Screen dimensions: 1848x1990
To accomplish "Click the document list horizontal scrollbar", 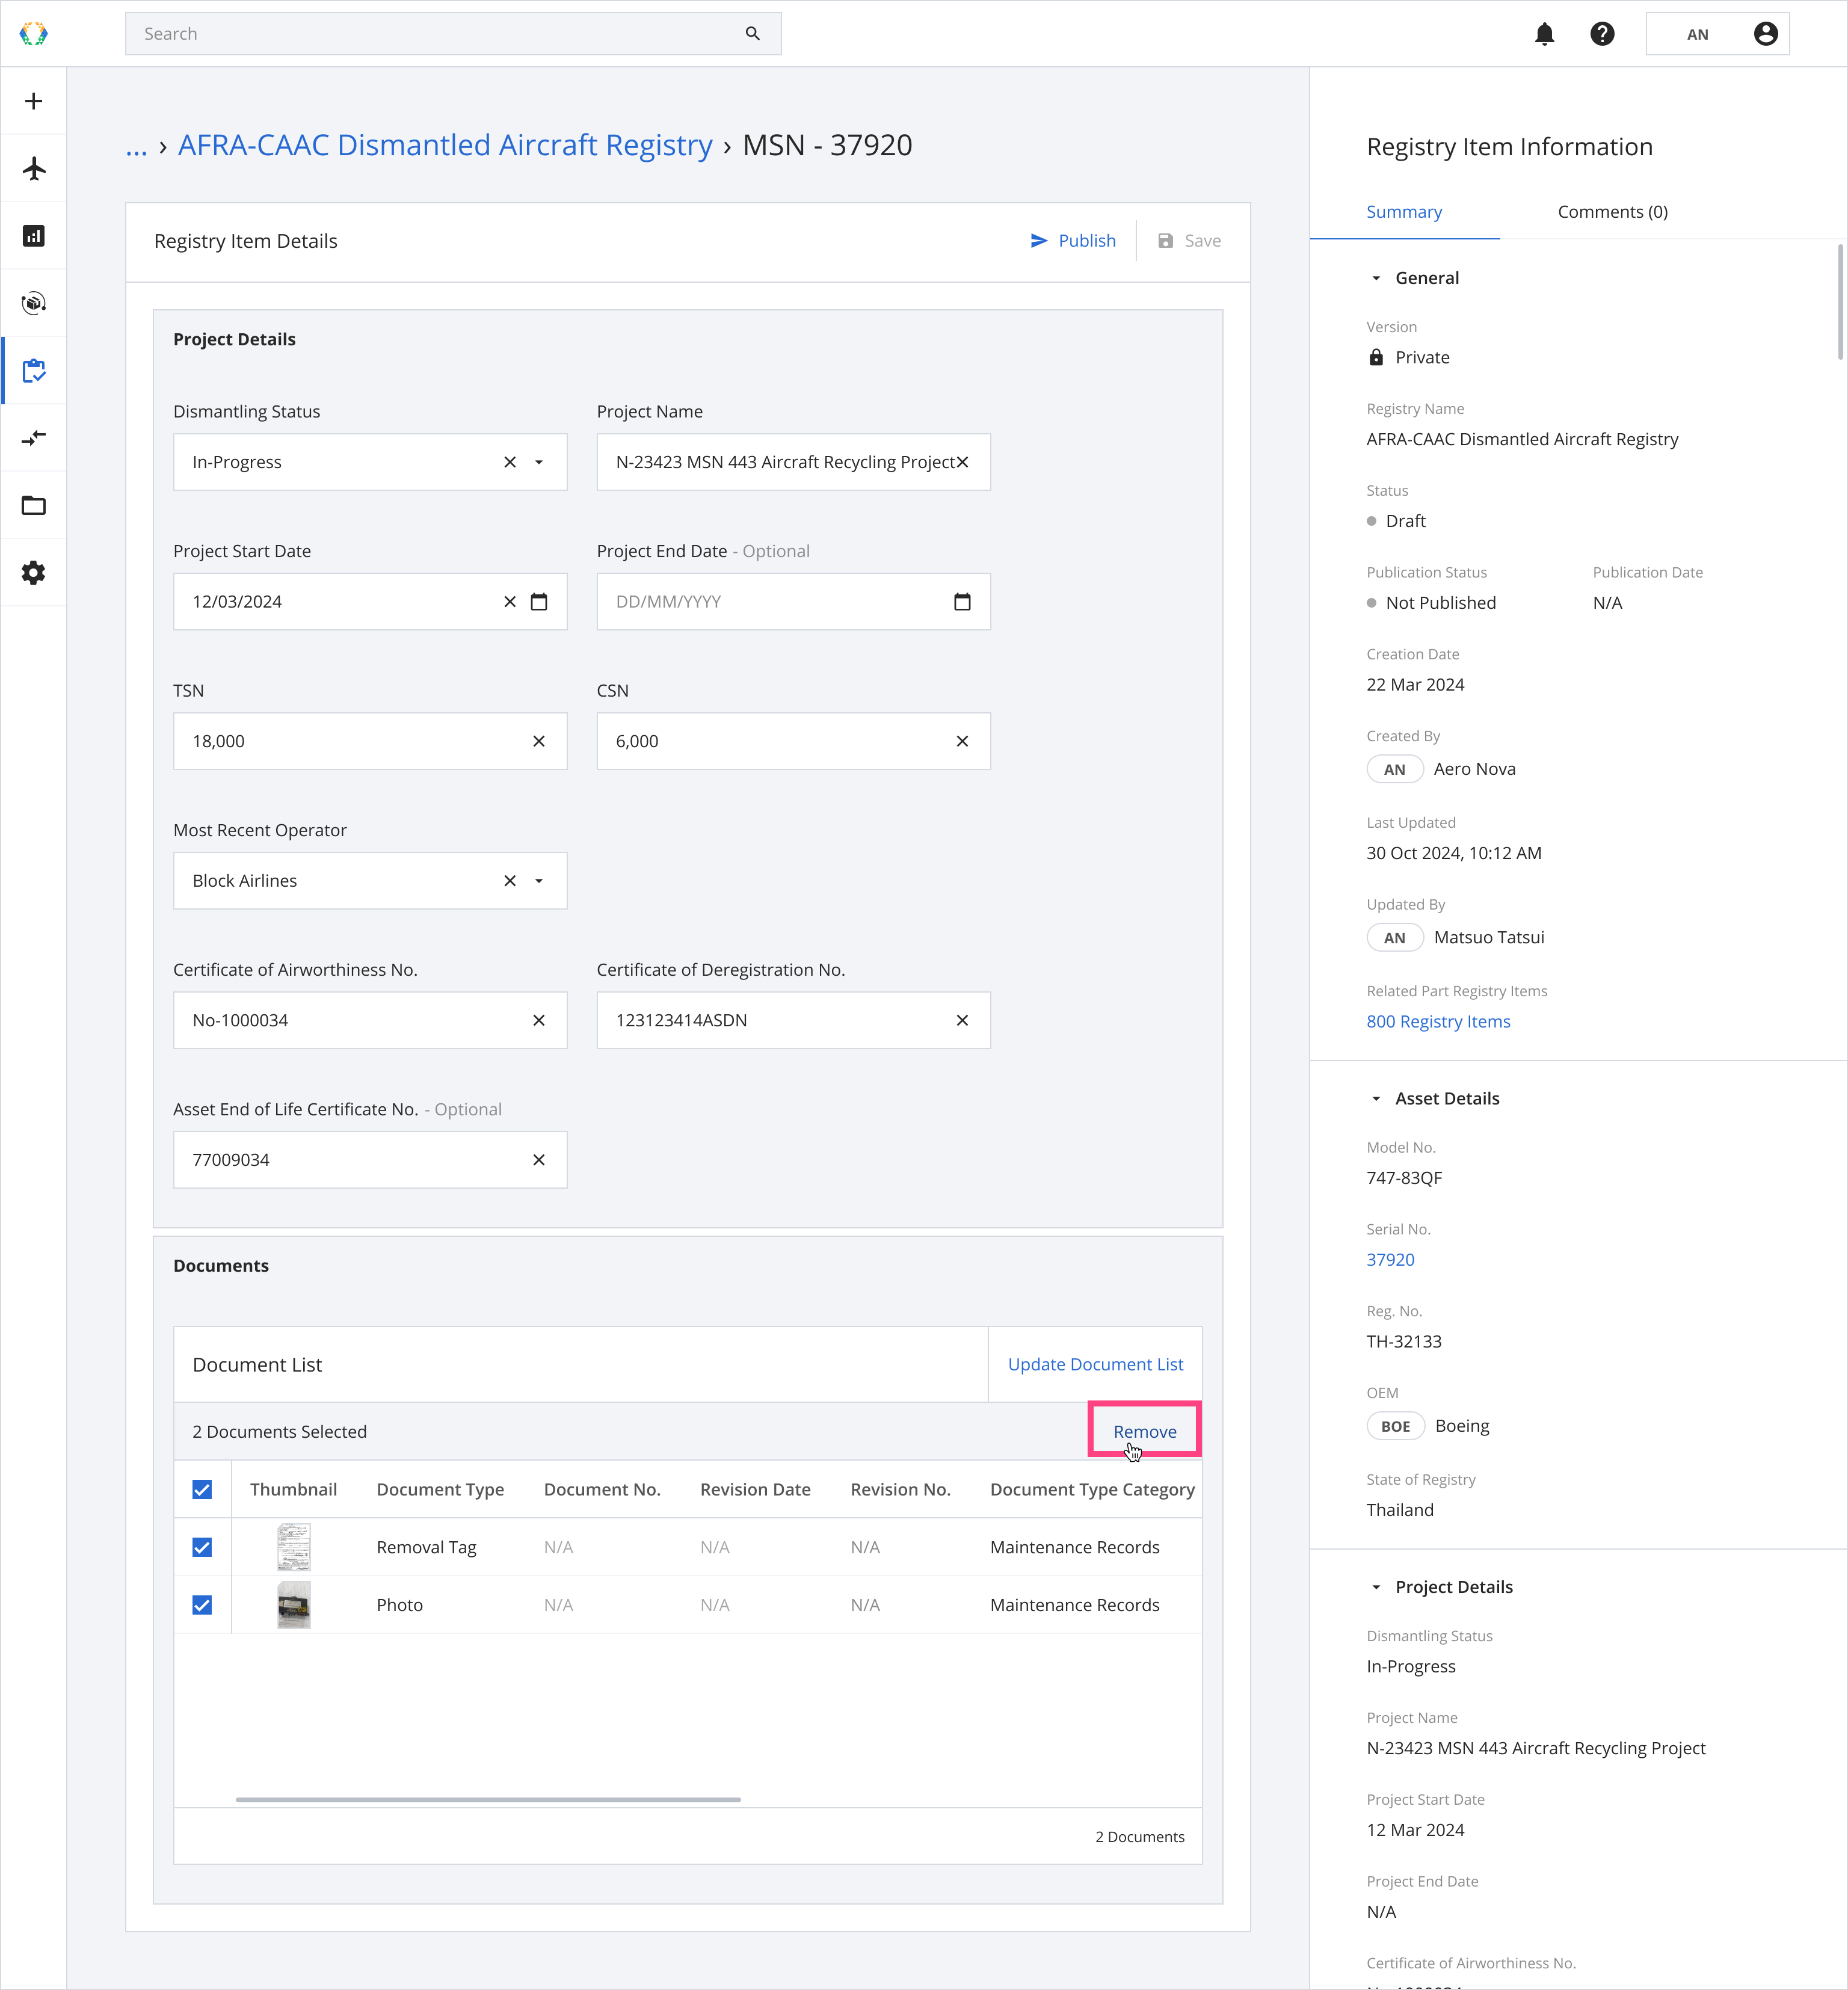I will point(488,1799).
